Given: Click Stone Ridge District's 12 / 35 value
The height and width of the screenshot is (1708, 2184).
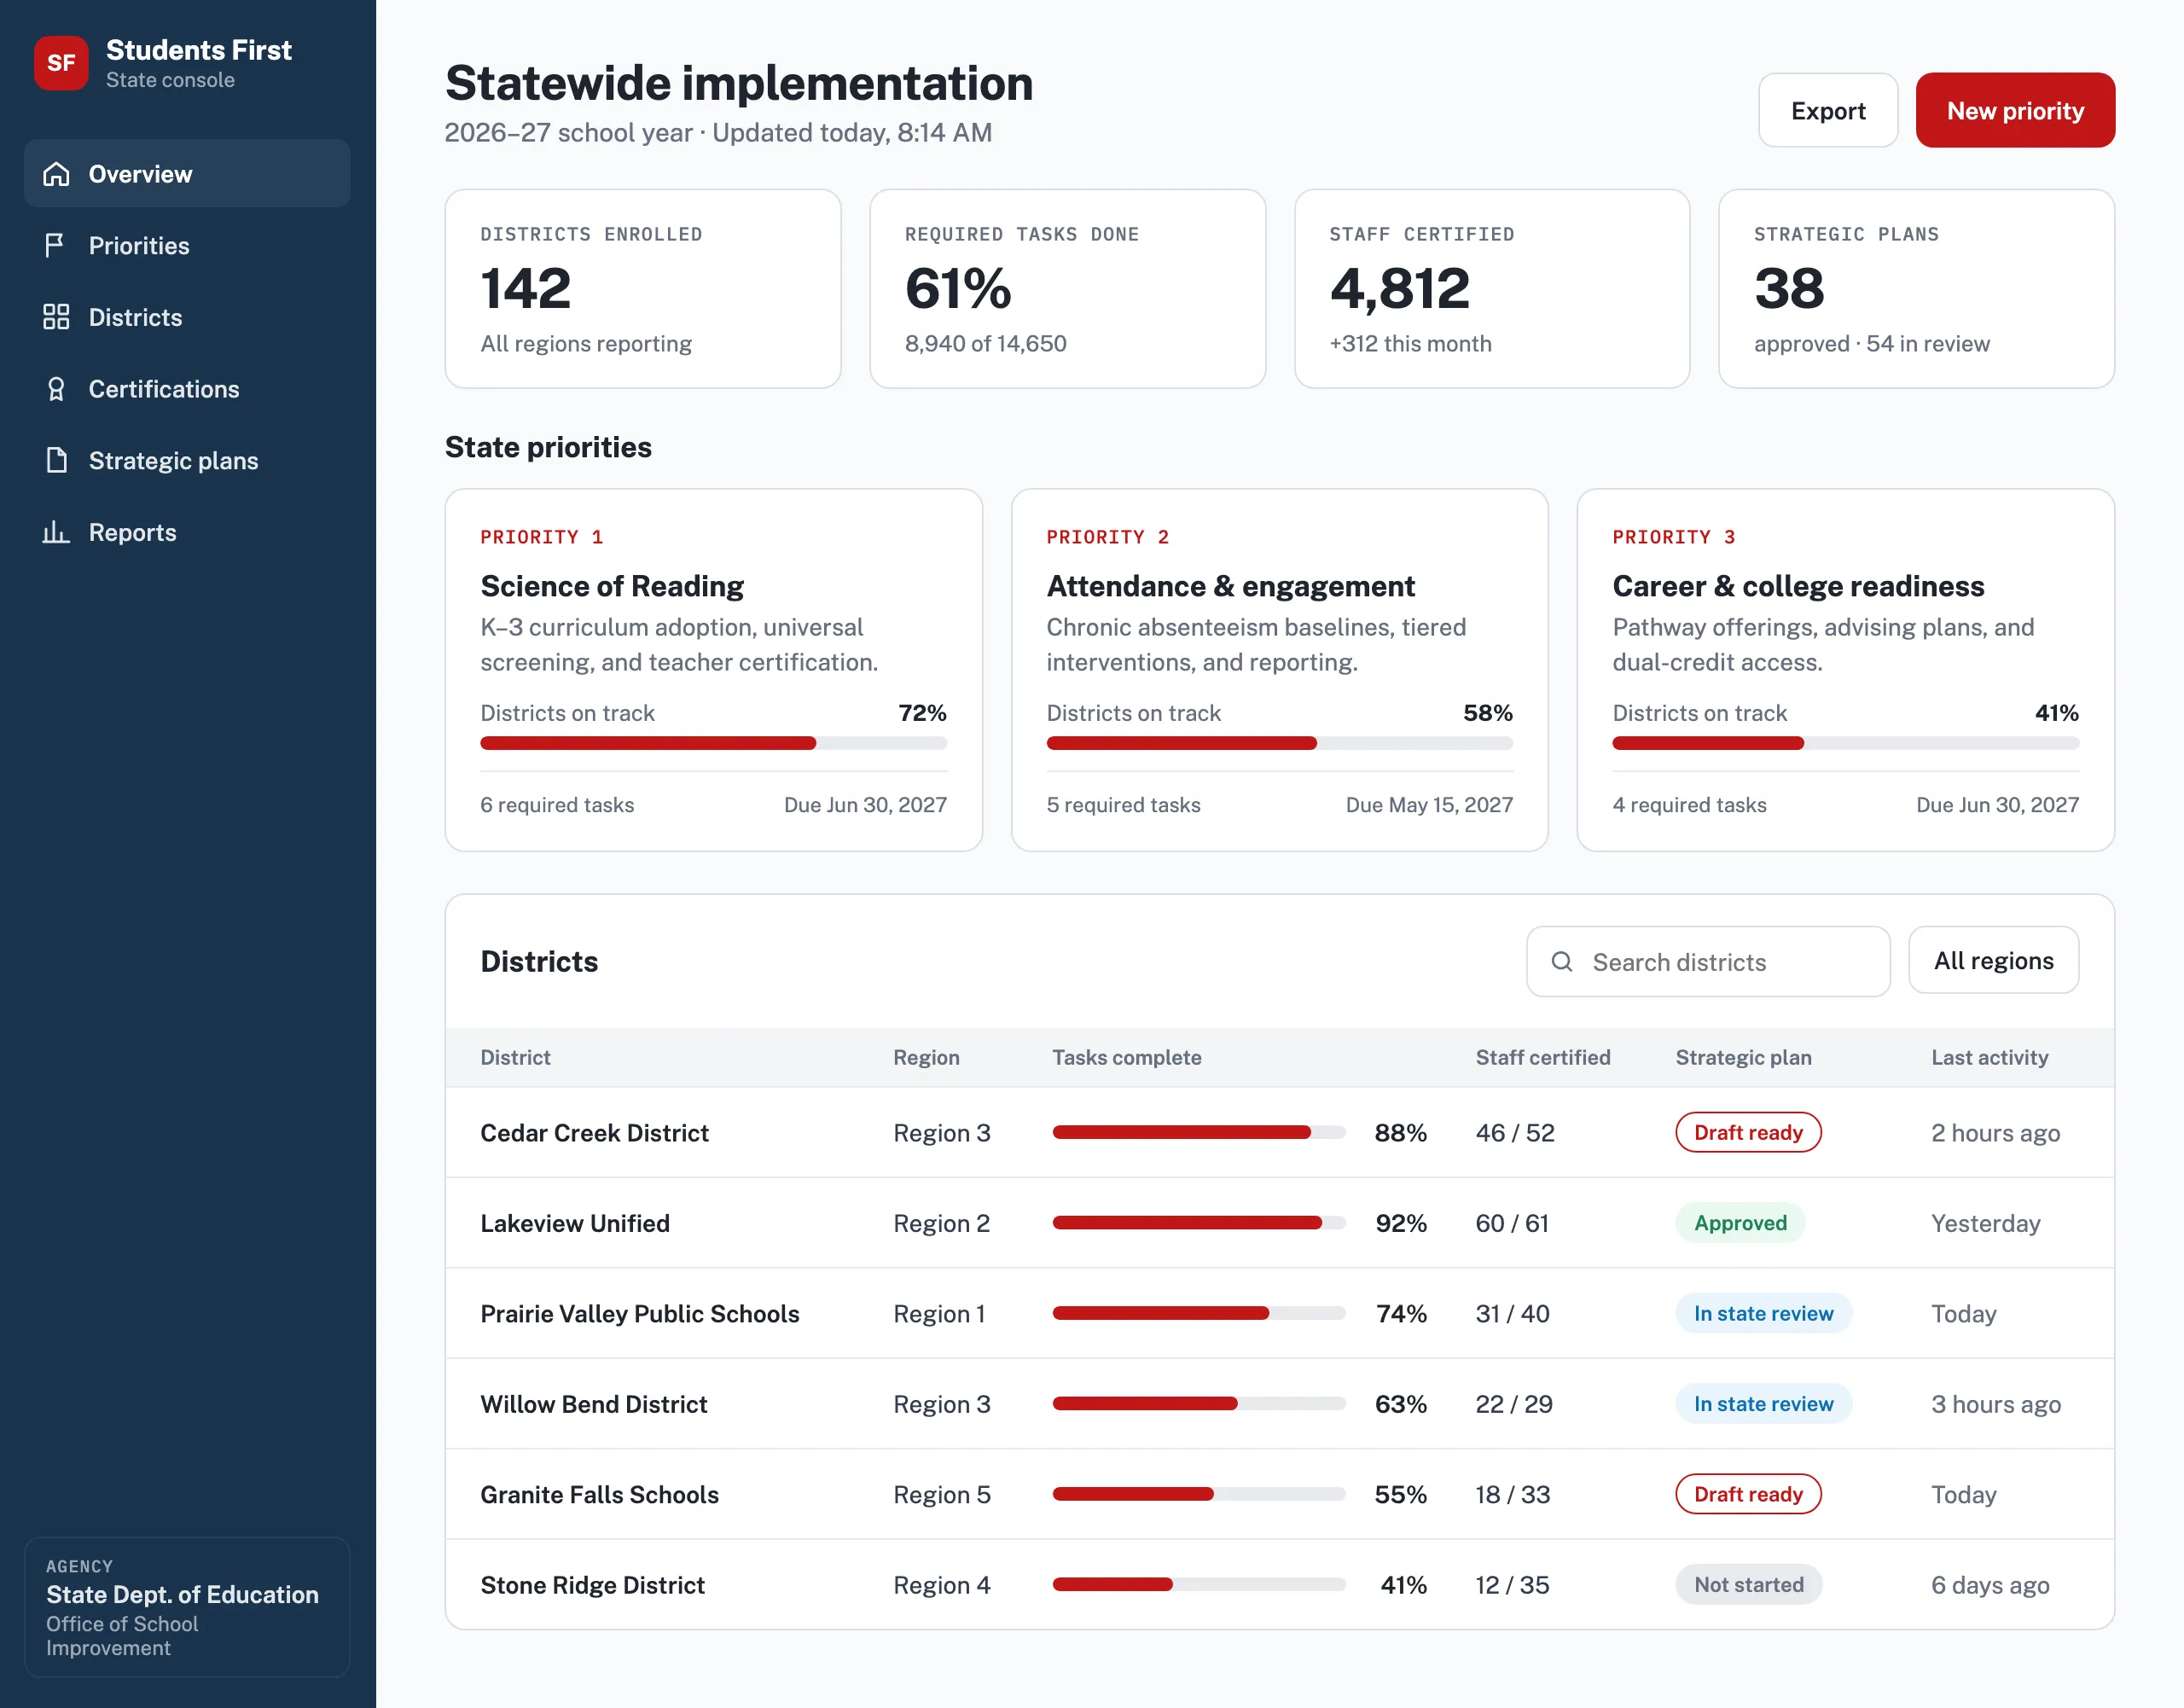Looking at the screenshot, I should (x=1512, y=1585).
